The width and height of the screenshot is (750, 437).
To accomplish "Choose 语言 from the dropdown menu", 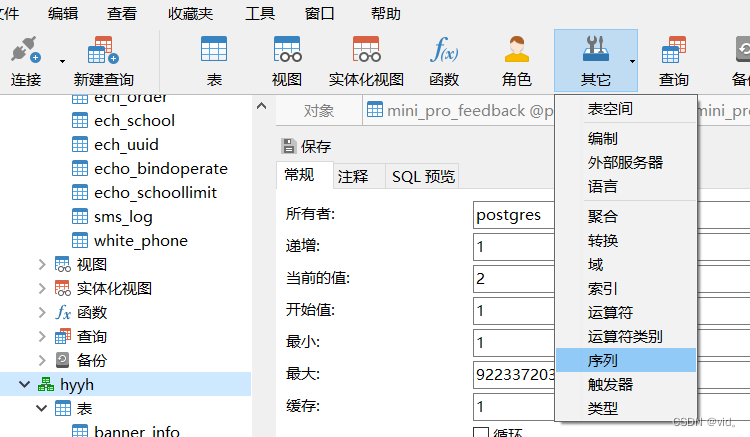I will [x=626, y=186].
